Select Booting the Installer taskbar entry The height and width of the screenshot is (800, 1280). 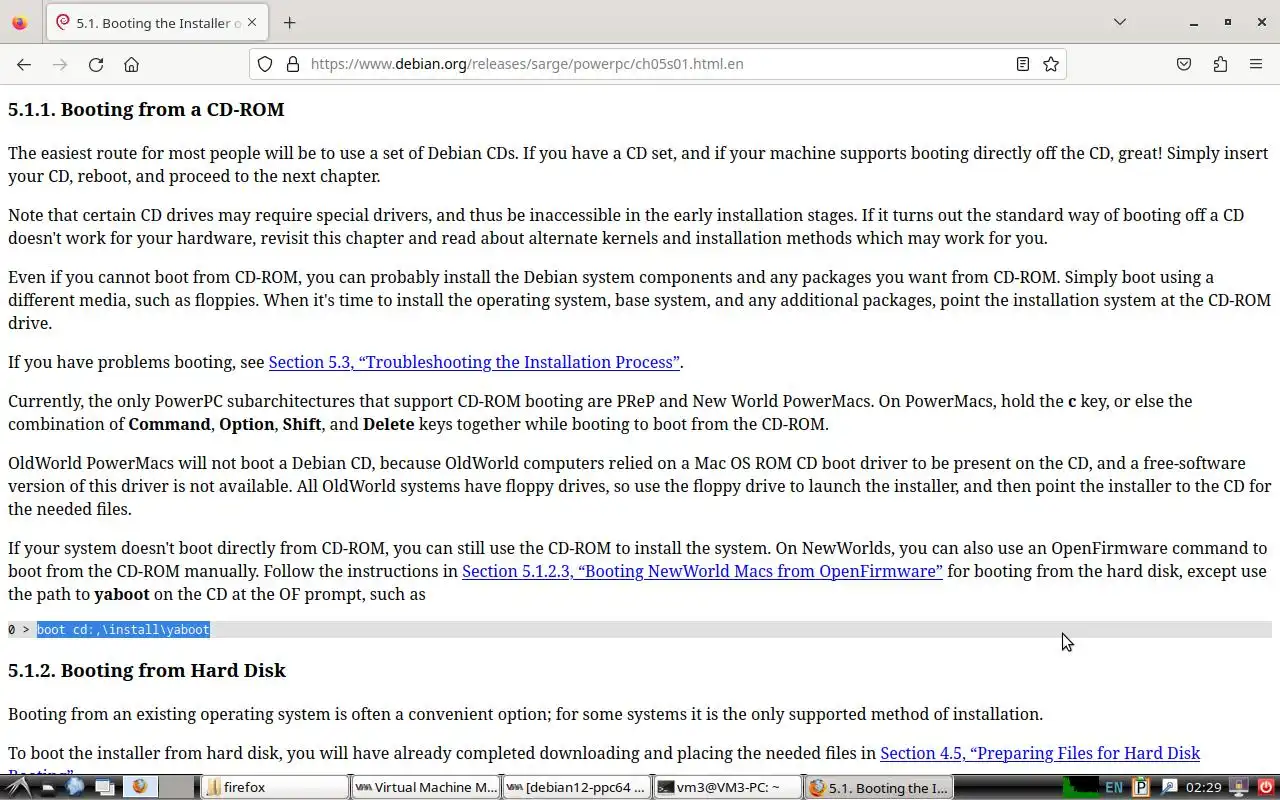(x=878, y=787)
